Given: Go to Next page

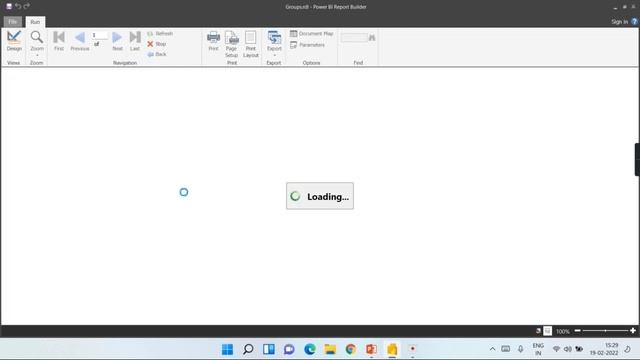Looking at the screenshot, I should pos(117,41).
